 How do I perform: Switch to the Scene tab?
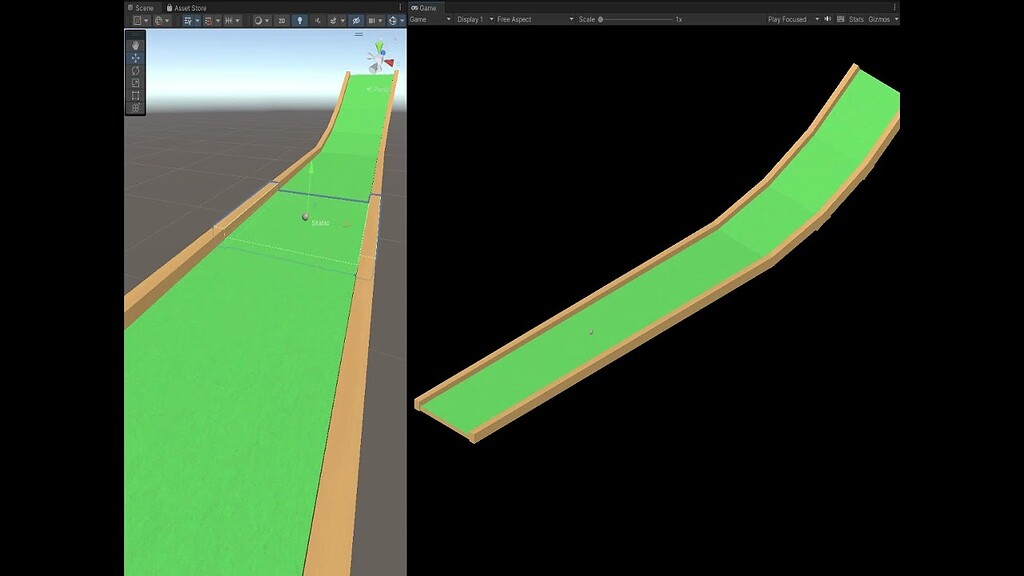click(x=146, y=6)
